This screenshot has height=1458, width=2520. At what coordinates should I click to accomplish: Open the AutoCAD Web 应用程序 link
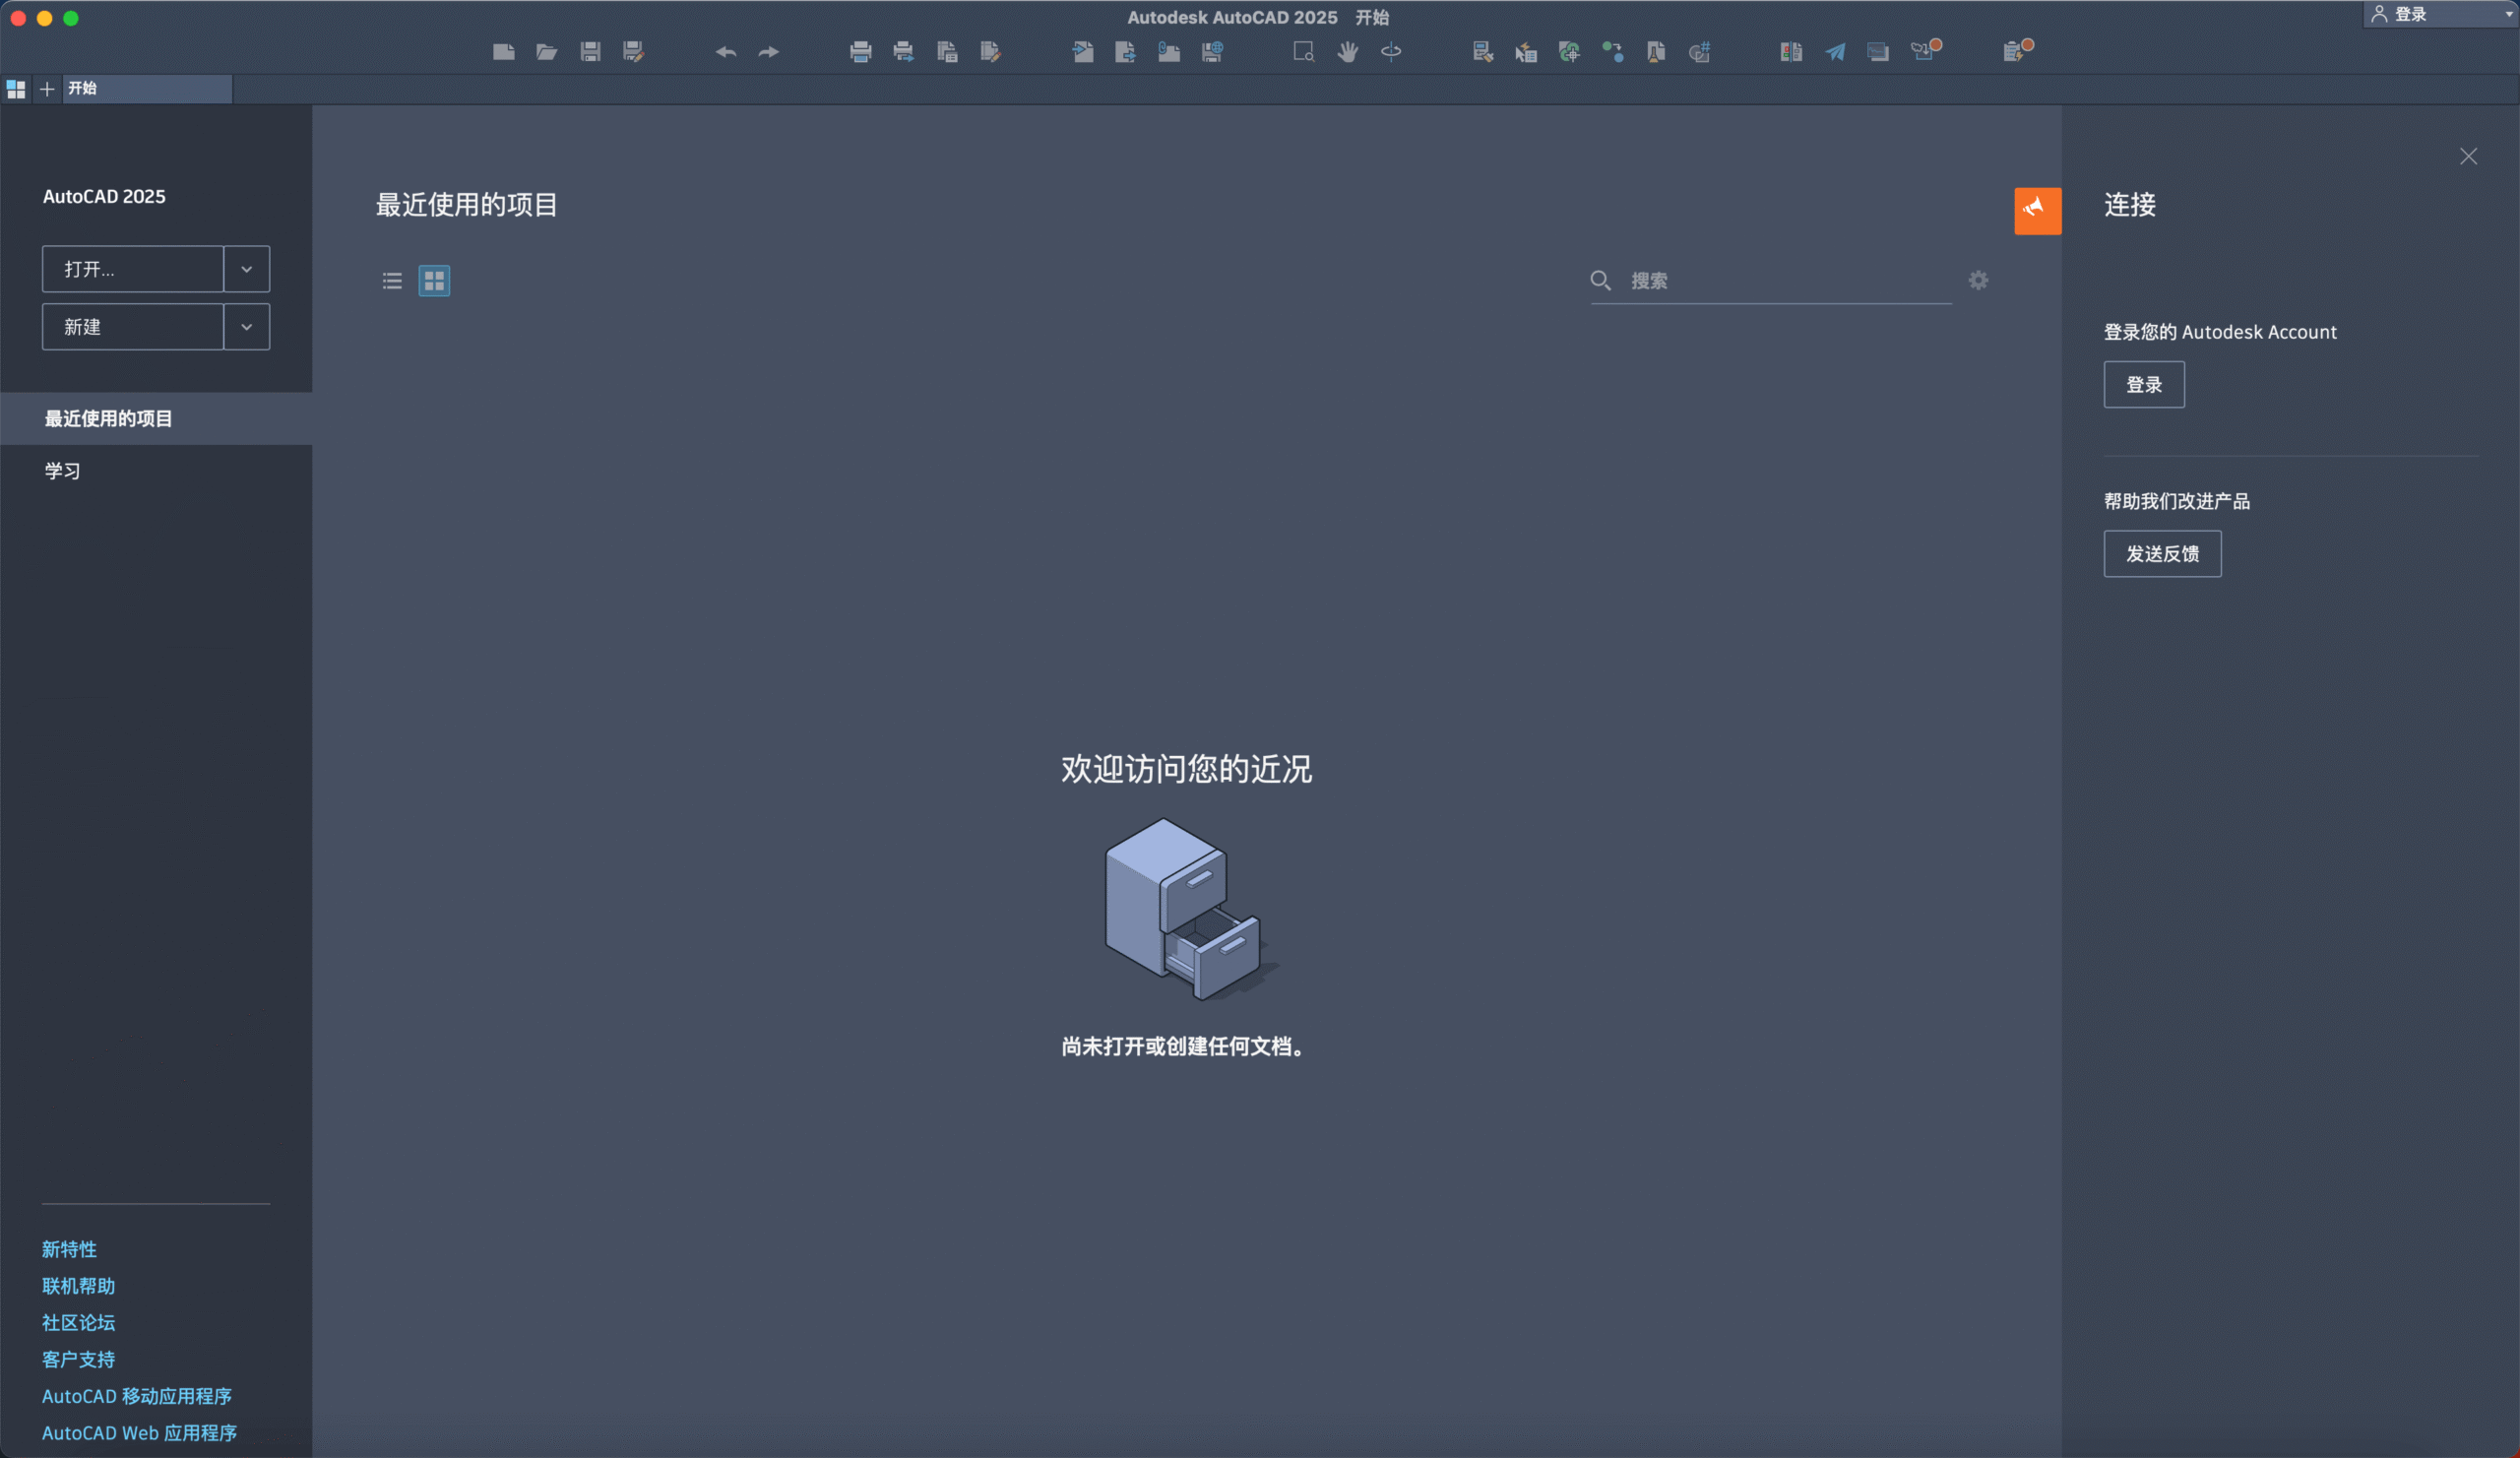(139, 1433)
